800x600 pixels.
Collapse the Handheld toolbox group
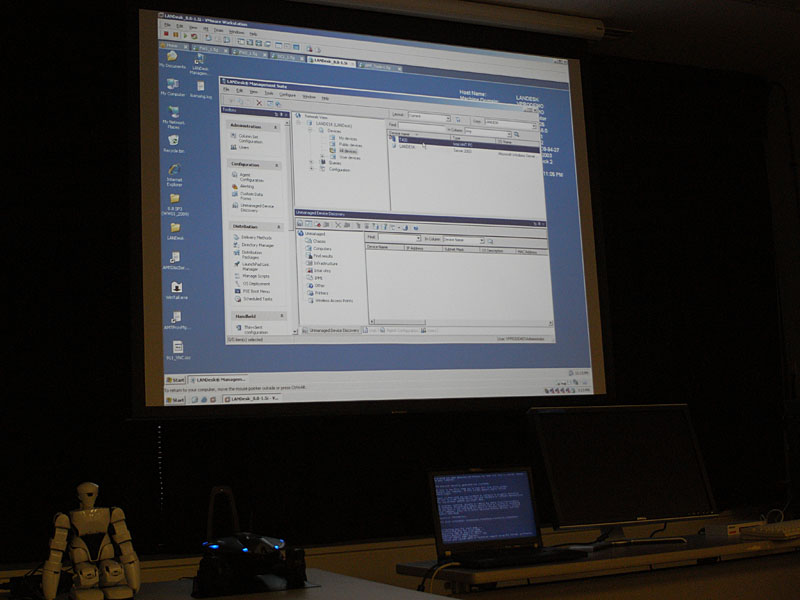click(282, 316)
